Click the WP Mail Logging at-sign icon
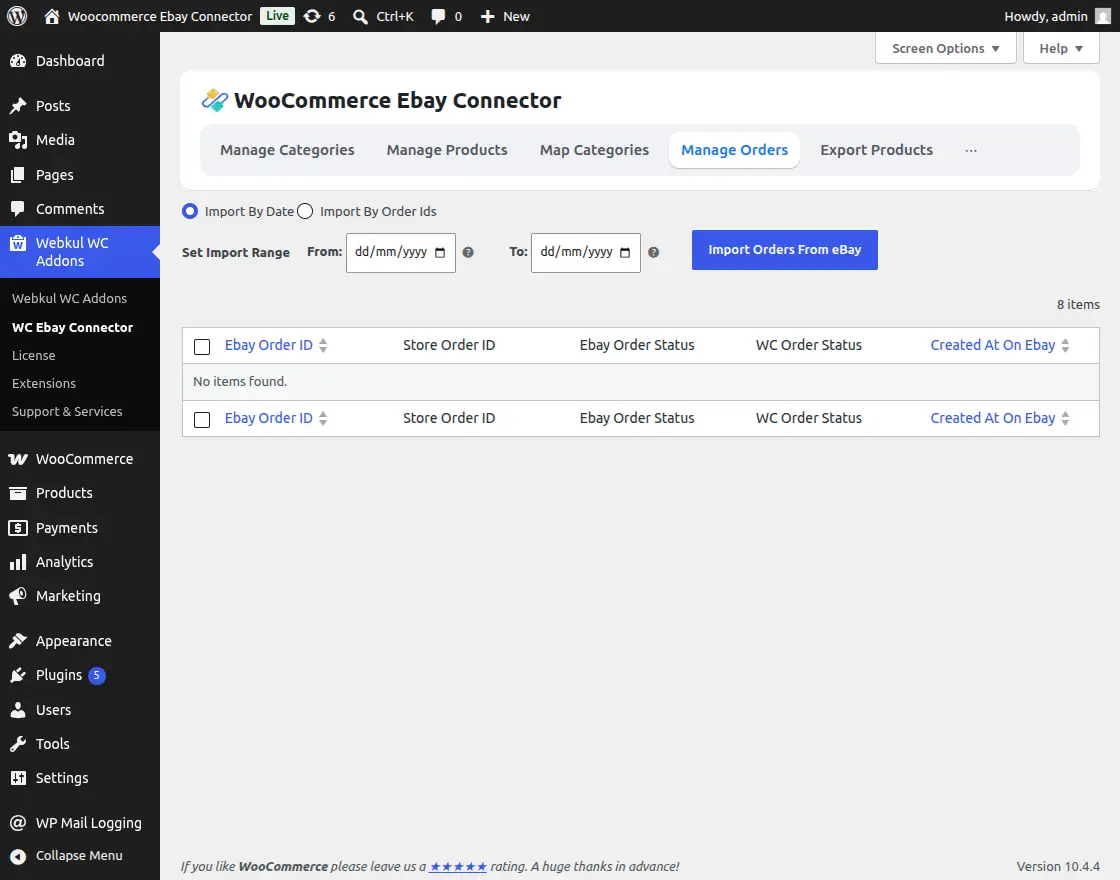Screen dimensions: 1120x880 [18, 824]
